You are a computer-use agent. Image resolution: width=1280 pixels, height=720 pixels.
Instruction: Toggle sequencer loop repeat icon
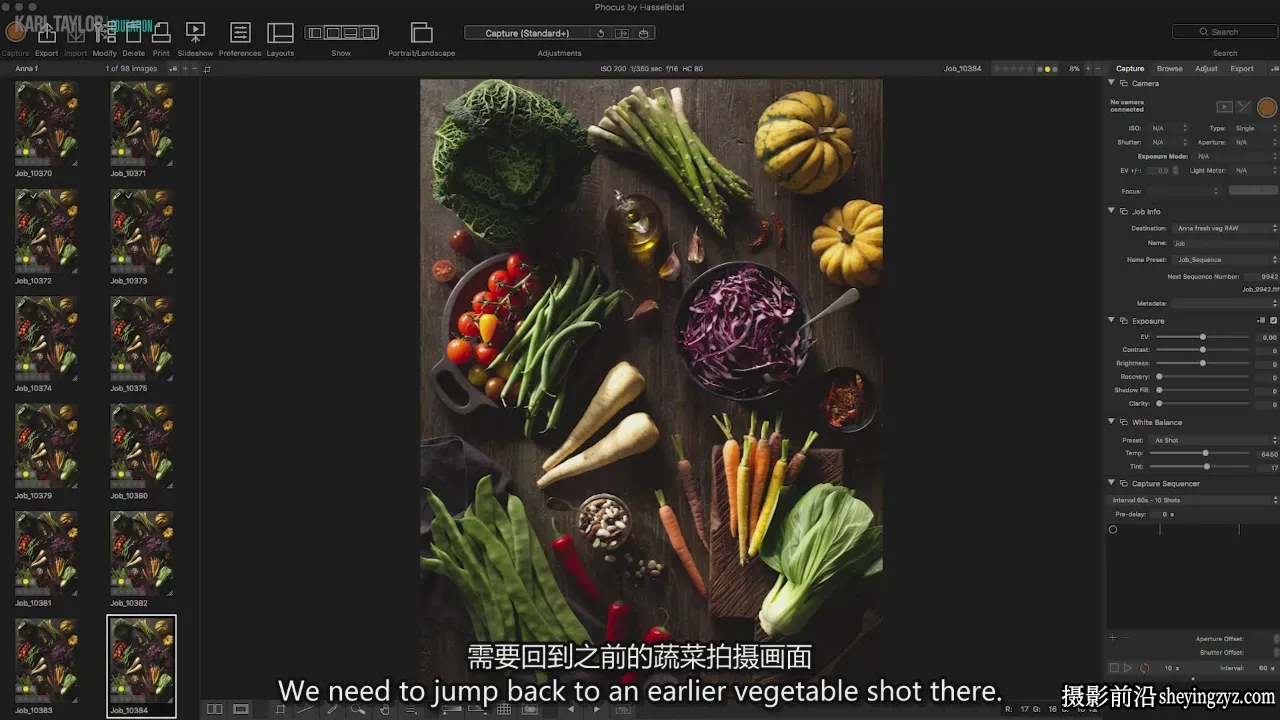click(x=1144, y=667)
